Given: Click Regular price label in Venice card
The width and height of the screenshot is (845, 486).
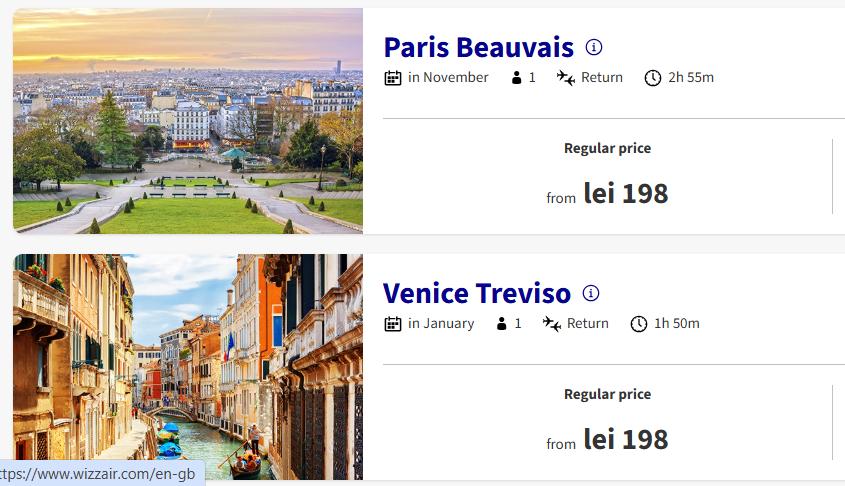Looking at the screenshot, I should click(x=607, y=394).
